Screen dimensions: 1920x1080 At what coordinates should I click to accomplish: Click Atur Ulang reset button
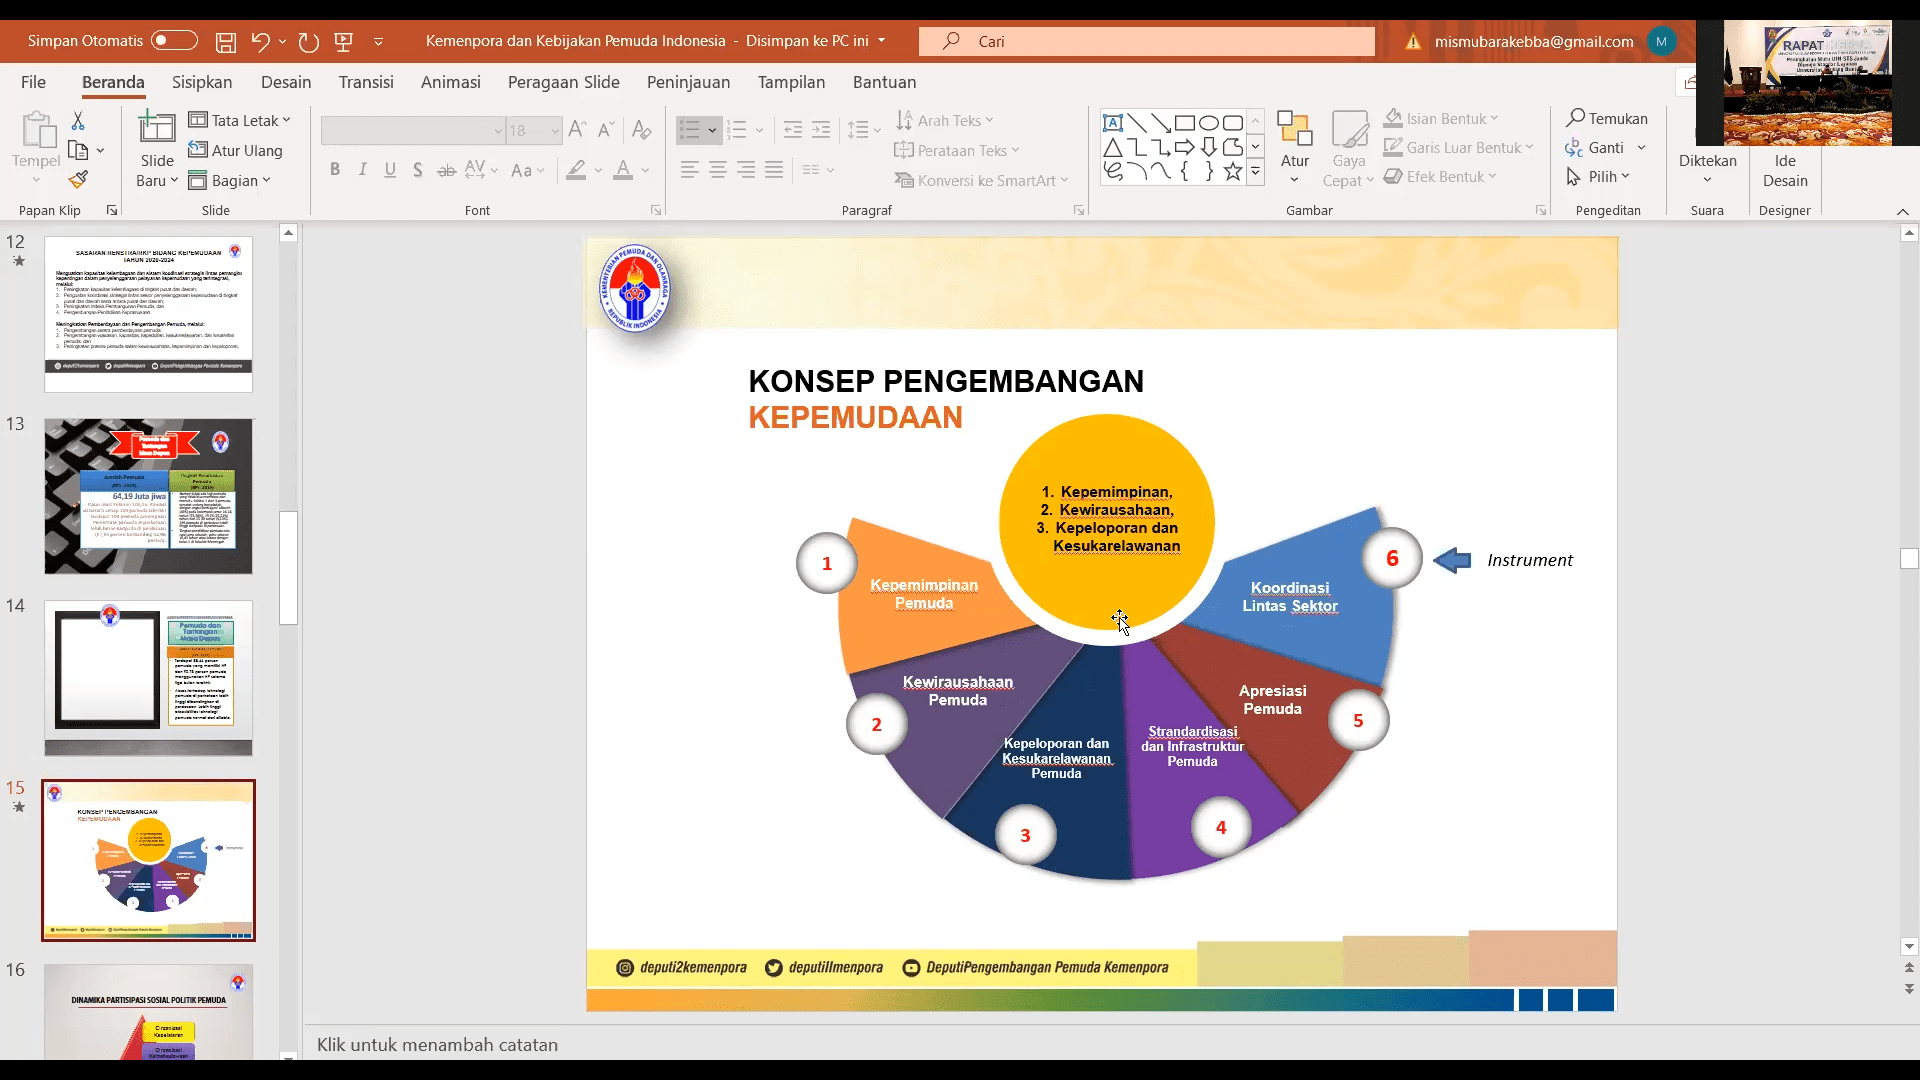click(x=236, y=150)
